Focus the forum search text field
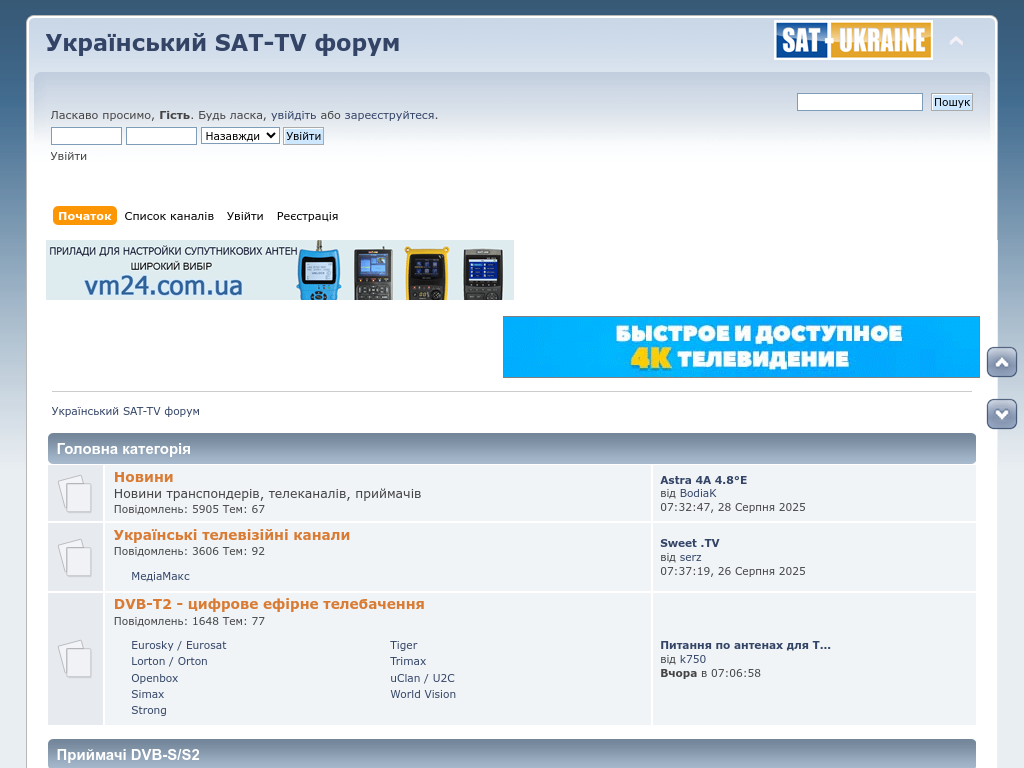The width and height of the screenshot is (1024, 768). point(859,102)
